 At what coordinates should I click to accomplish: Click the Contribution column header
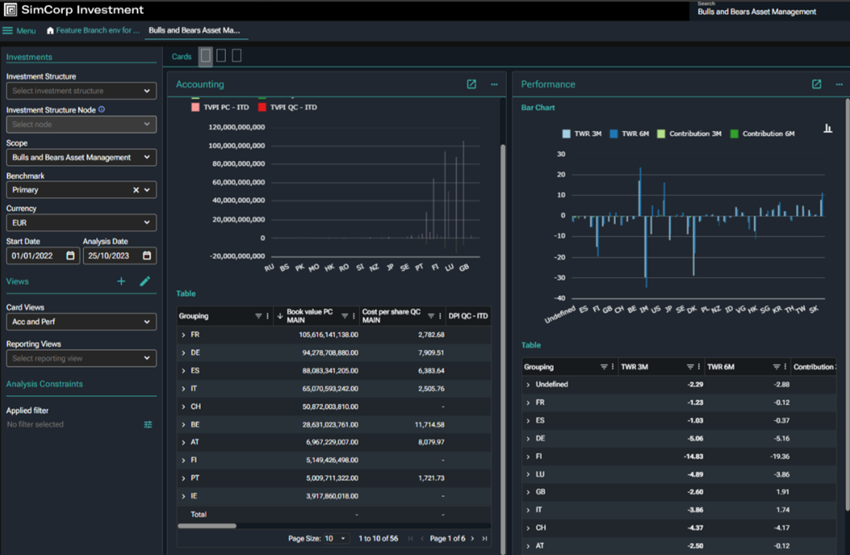point(814,367)
